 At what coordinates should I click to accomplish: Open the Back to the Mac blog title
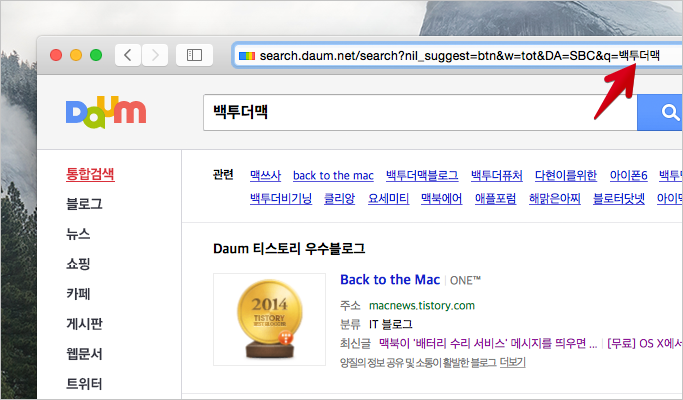coord(390,279)
